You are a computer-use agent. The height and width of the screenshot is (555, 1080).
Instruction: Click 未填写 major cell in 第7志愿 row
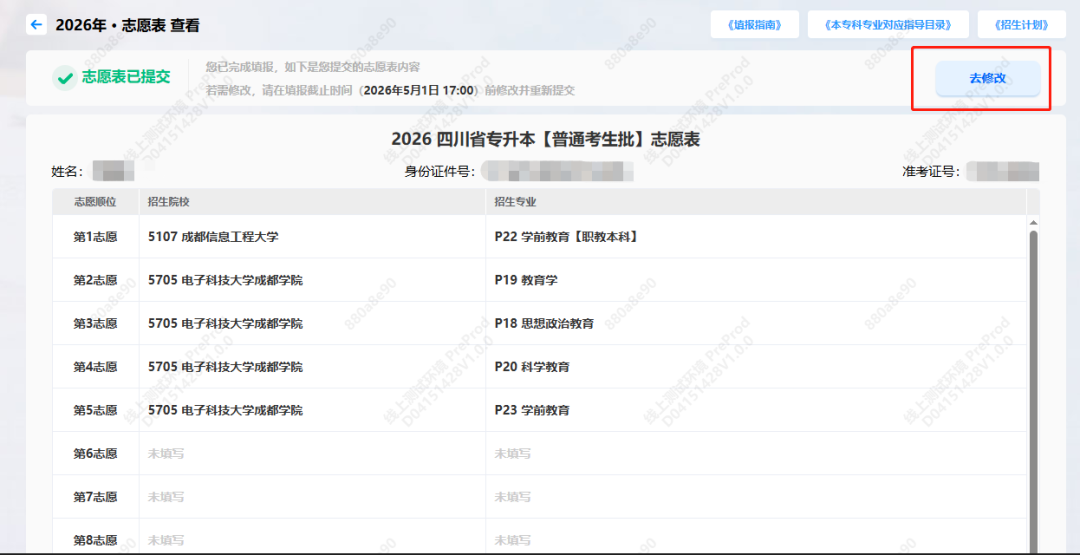click(x=756, y=497)
